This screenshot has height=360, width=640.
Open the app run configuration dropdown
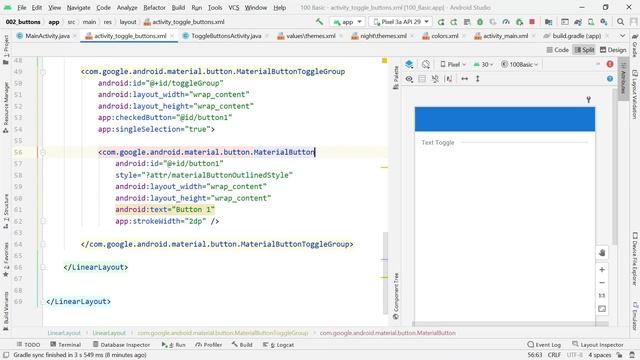[347, 22]
